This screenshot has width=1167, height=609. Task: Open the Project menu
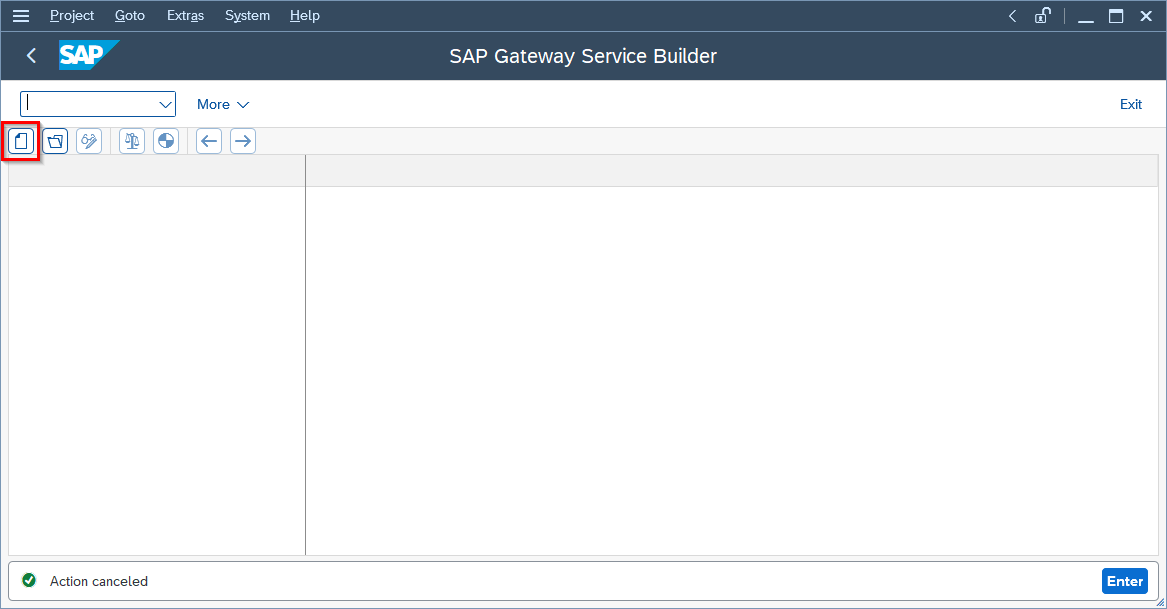(71, 15)
